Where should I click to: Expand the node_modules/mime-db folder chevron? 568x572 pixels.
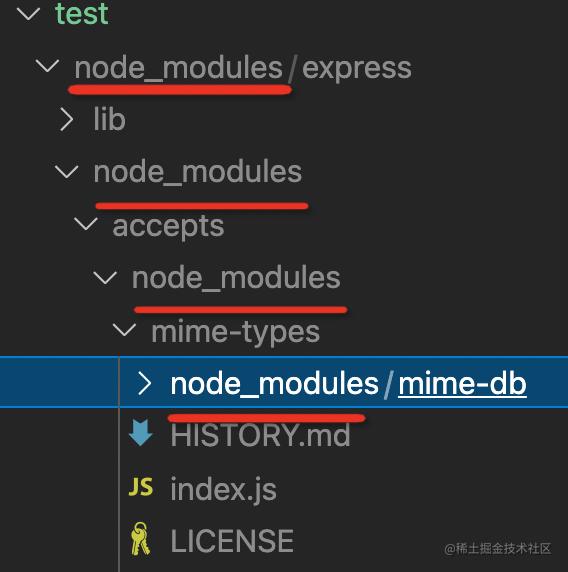pyautogui.click(x=144, y=383)
